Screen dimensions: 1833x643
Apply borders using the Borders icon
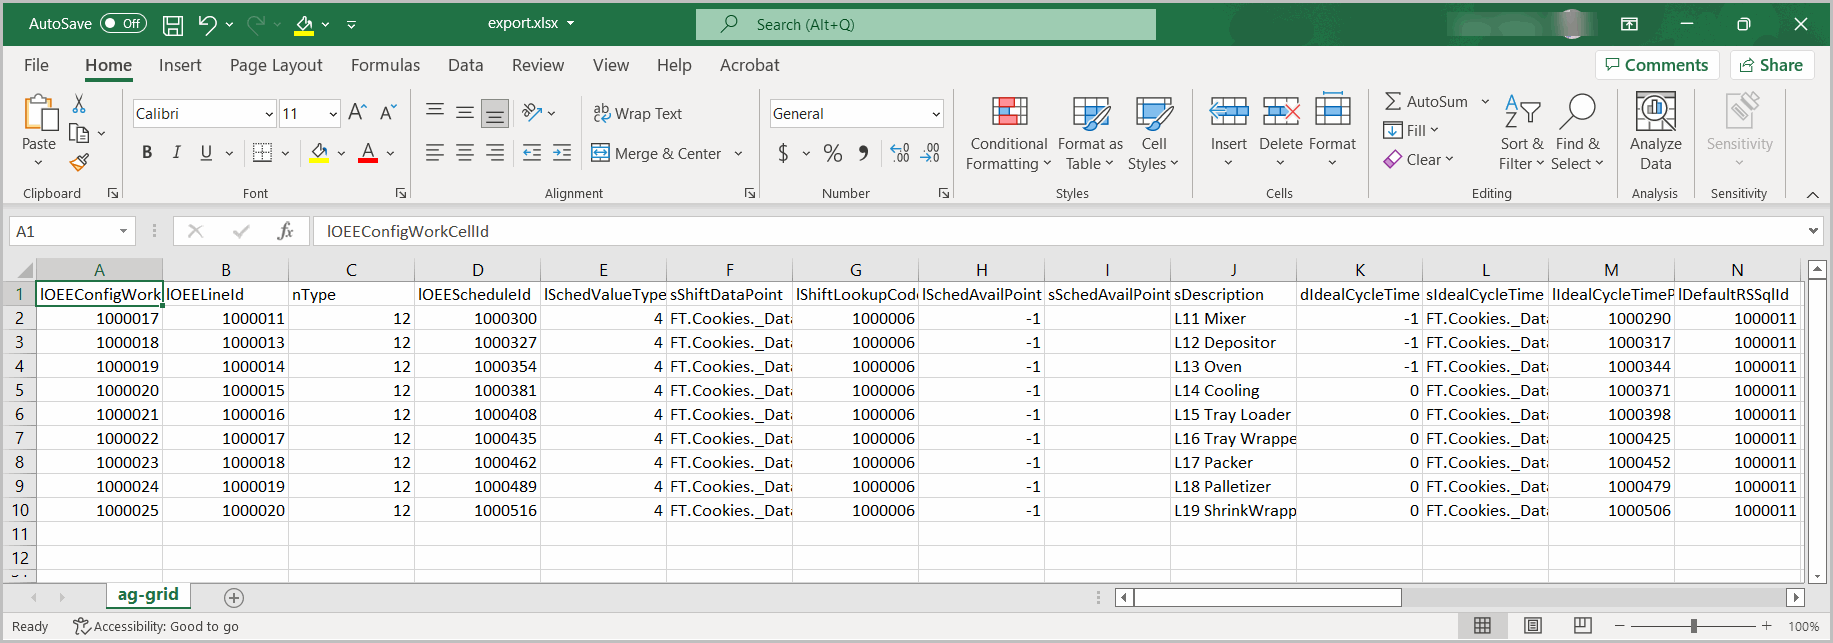262,153
